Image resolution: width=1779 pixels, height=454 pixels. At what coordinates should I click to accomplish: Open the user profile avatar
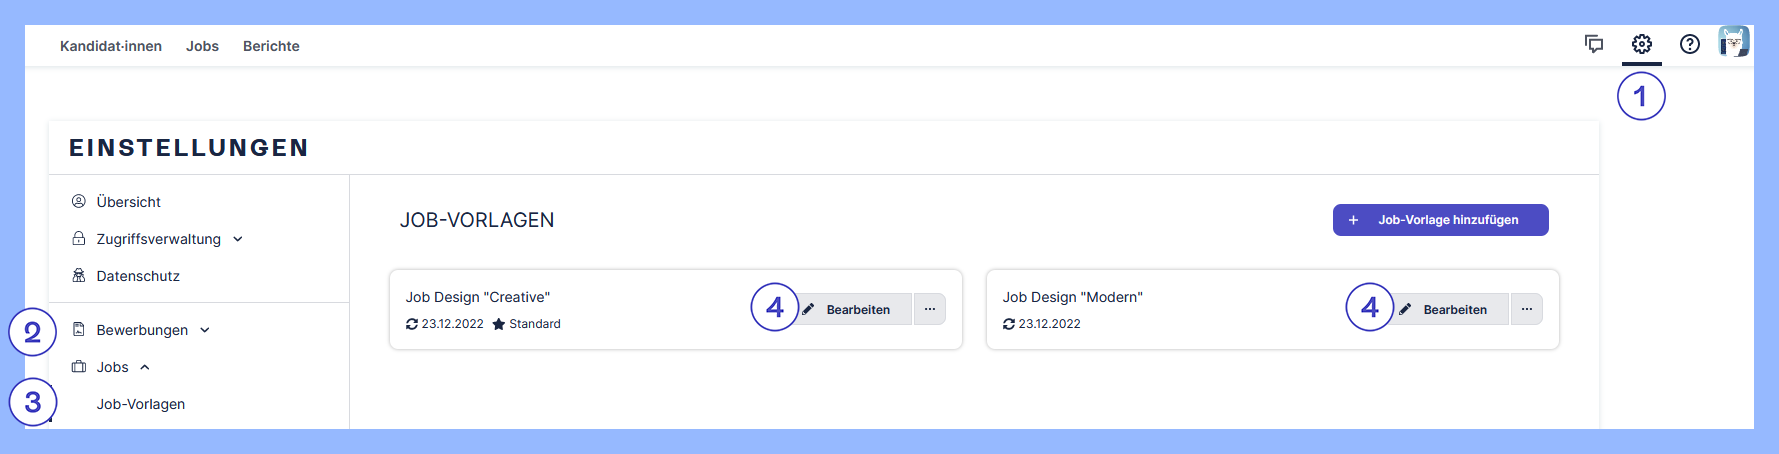coord(1733,42)
